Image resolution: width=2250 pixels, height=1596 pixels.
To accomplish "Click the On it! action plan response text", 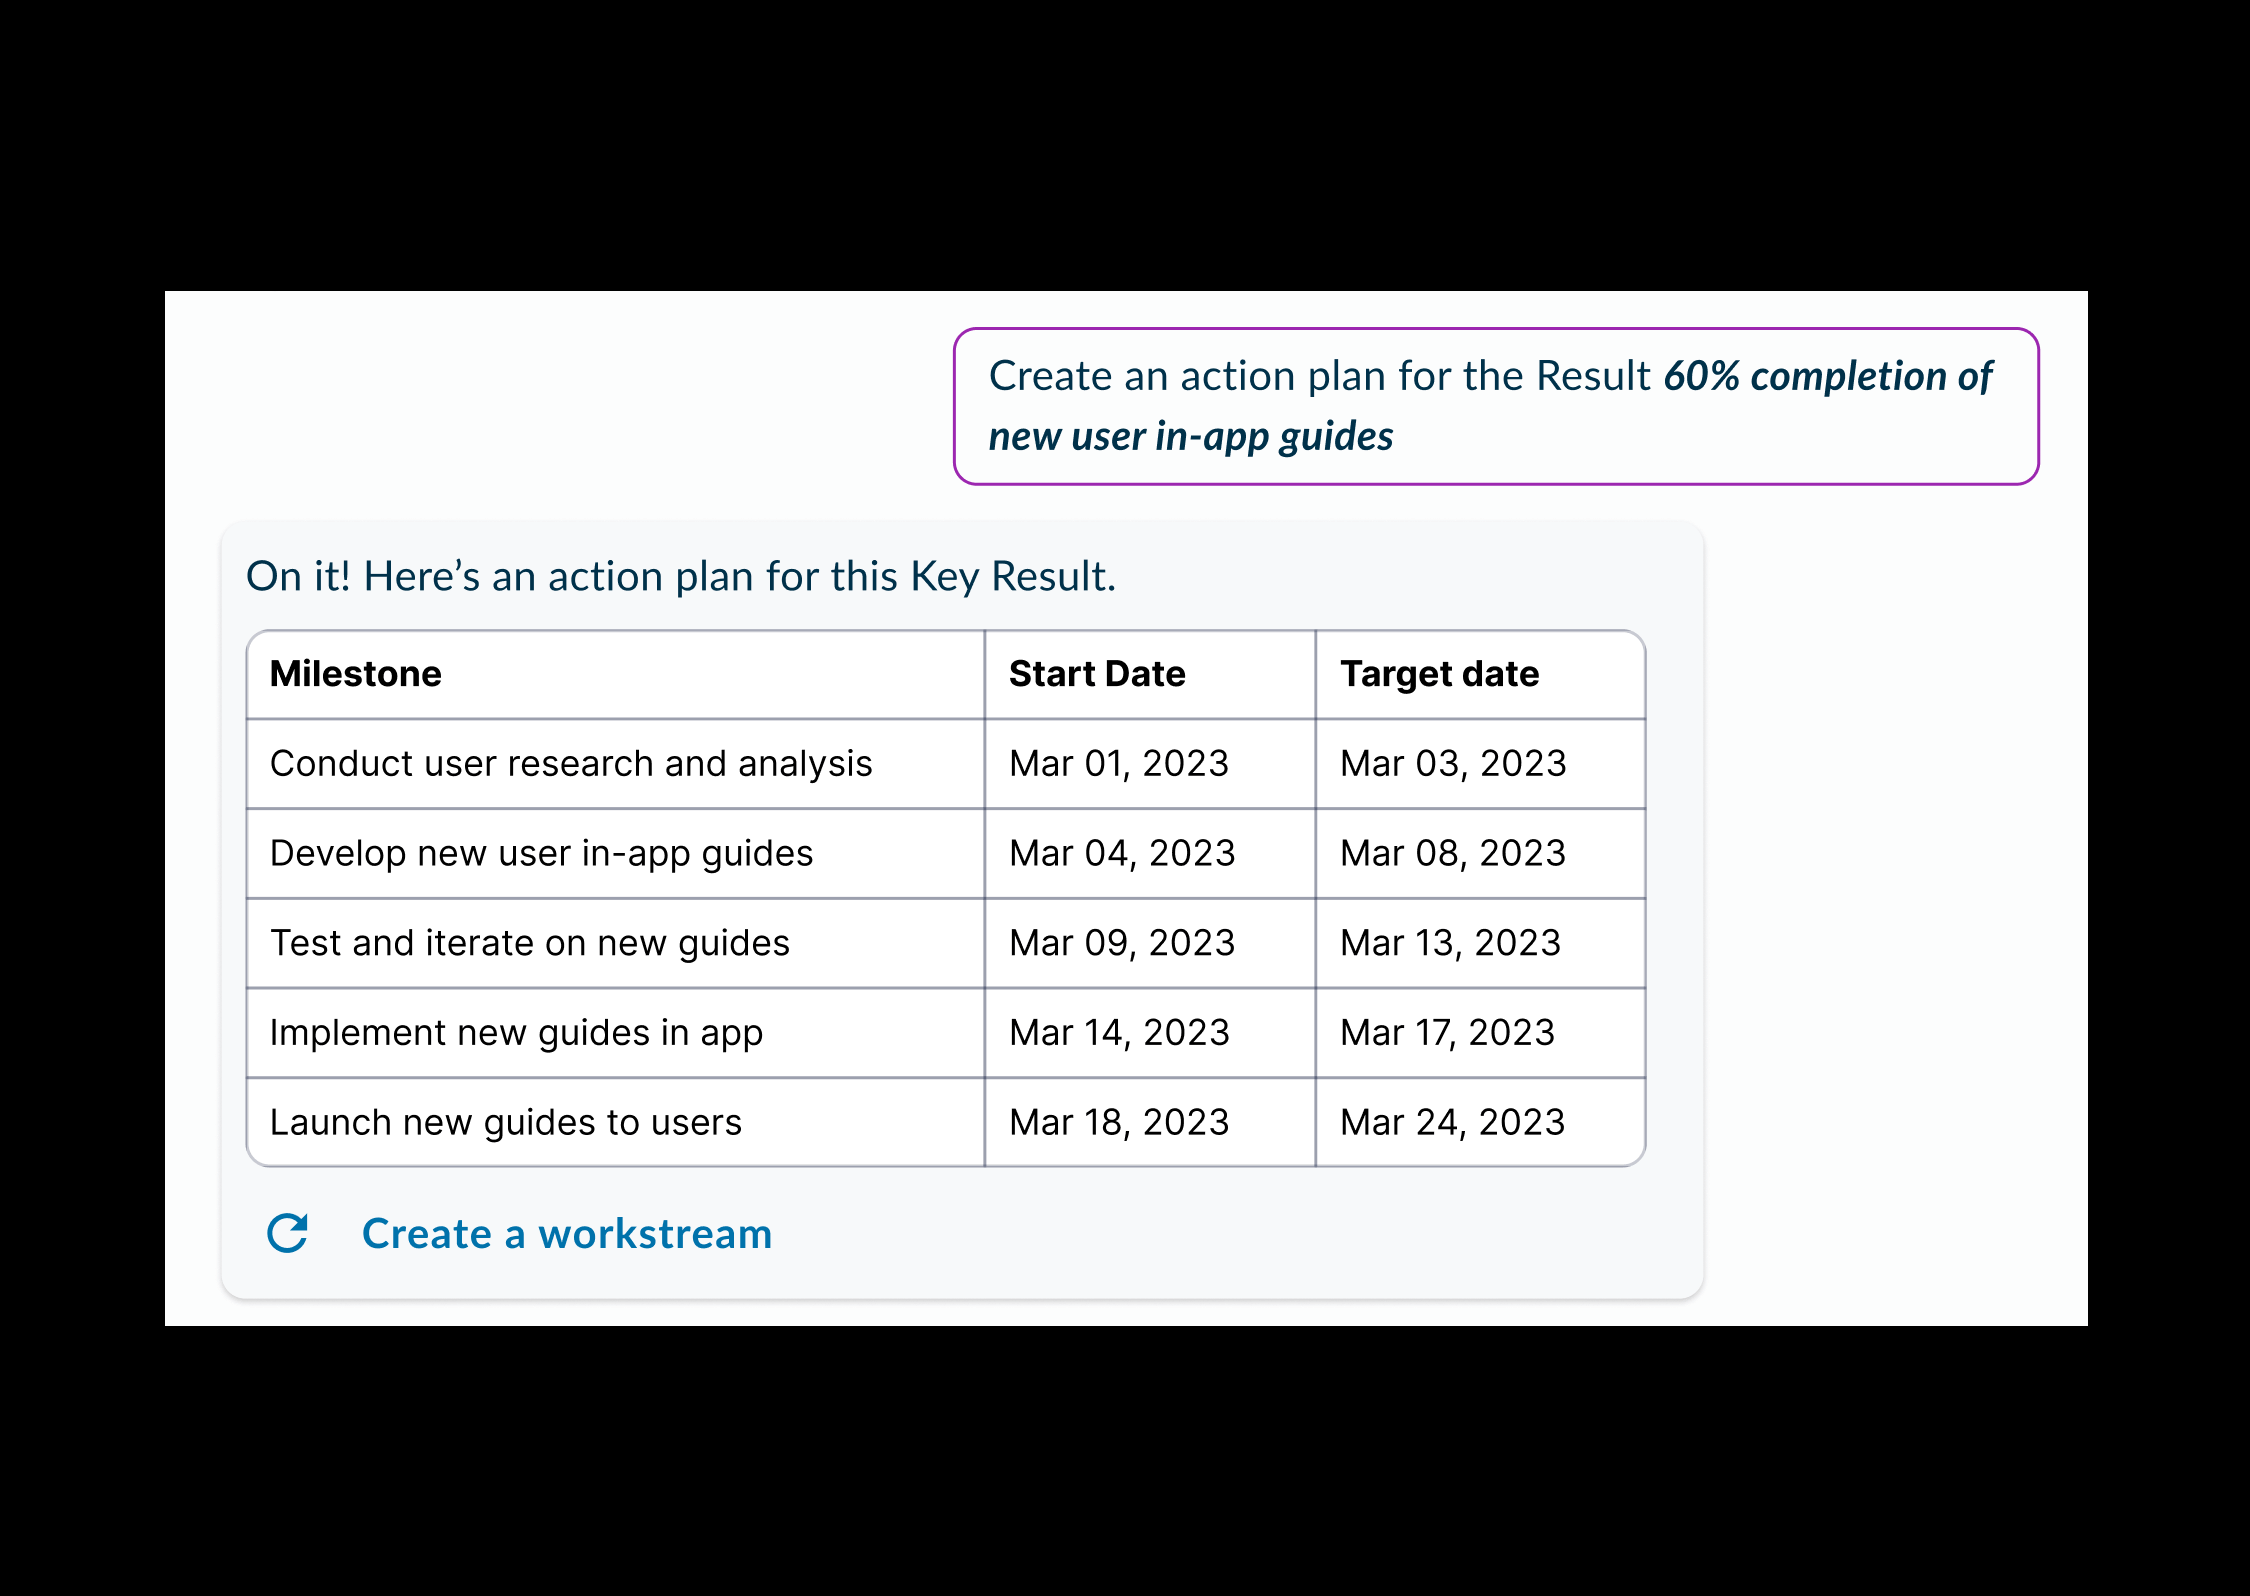I will (x=681, y=577).
